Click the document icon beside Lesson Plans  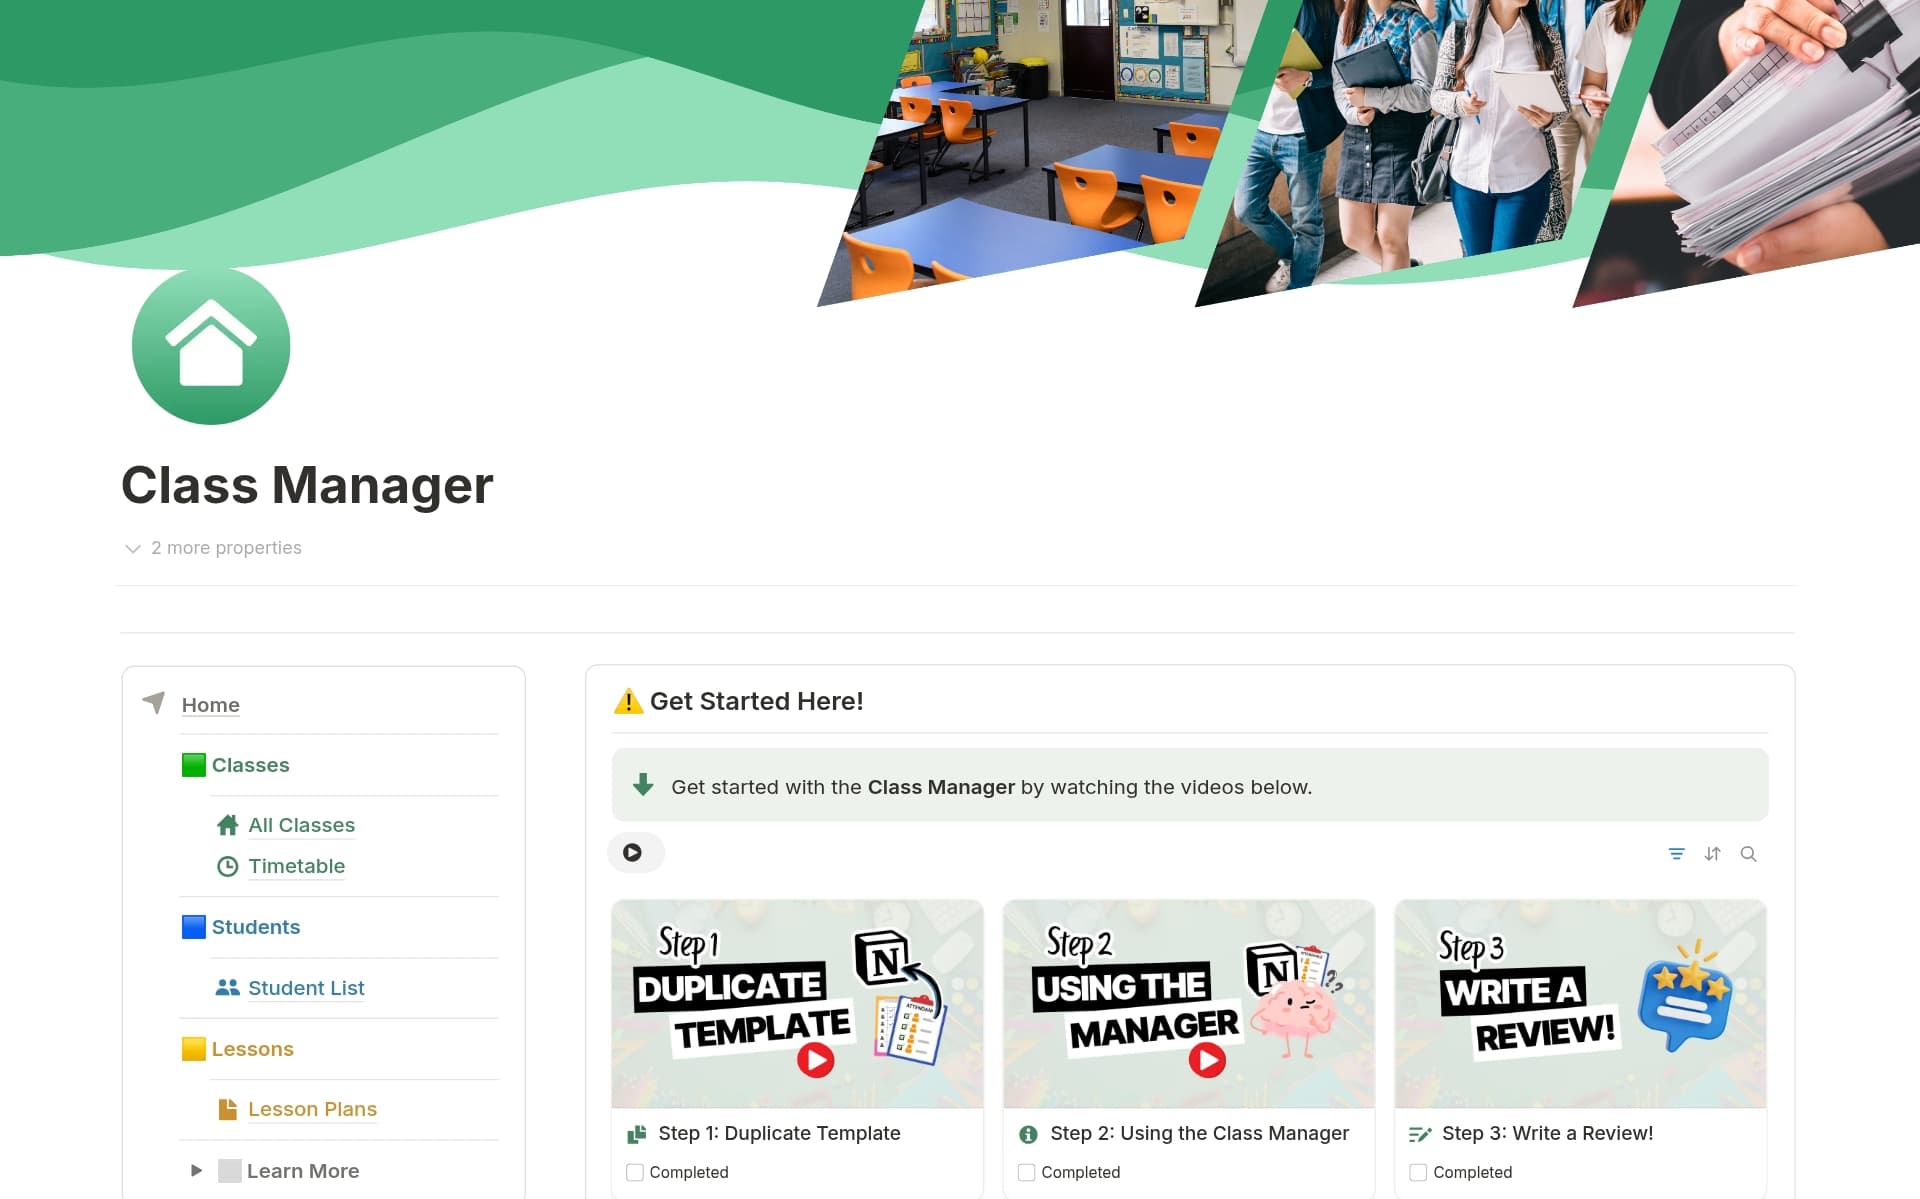226,1108
